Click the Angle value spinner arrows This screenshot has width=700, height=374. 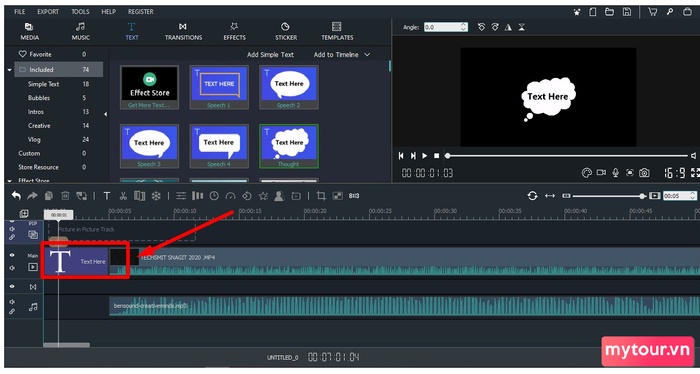[463, 27]
